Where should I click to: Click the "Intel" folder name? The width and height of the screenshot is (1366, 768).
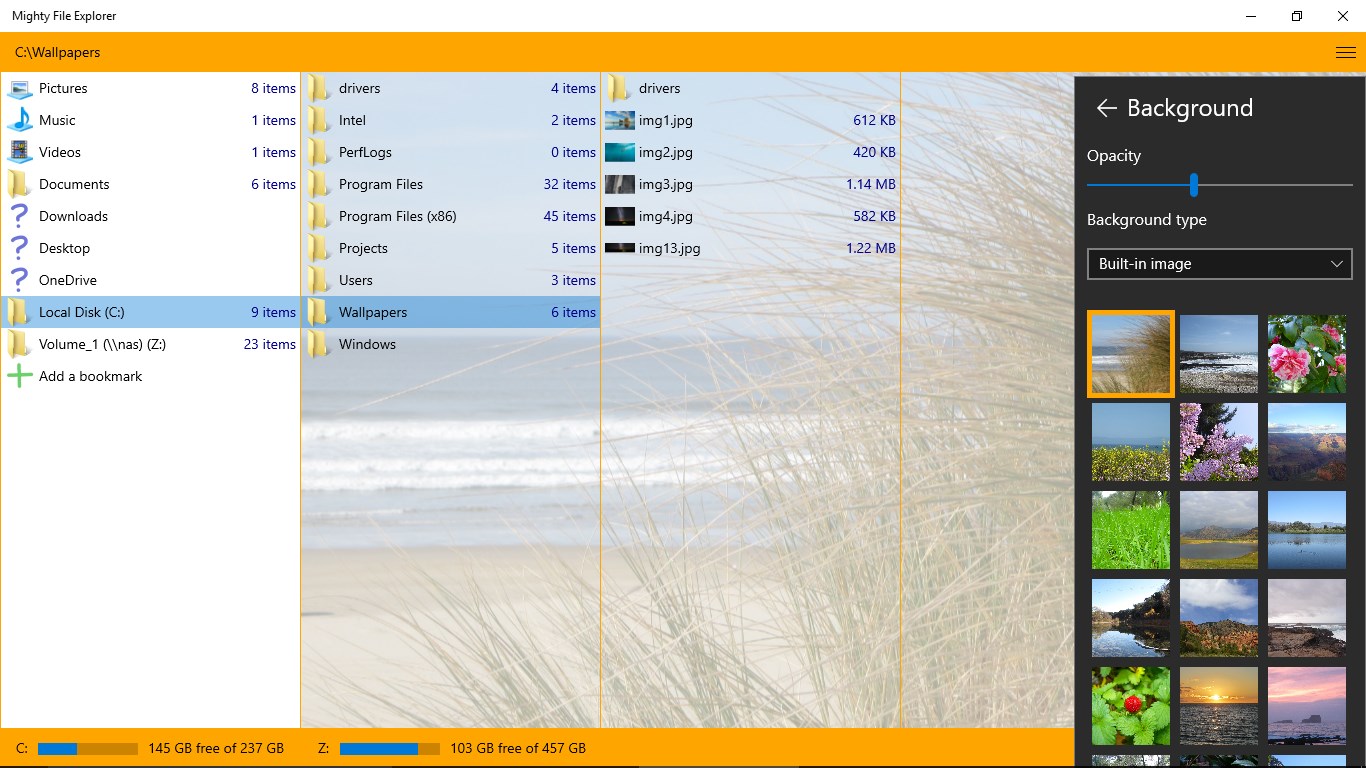coord(352,120)
